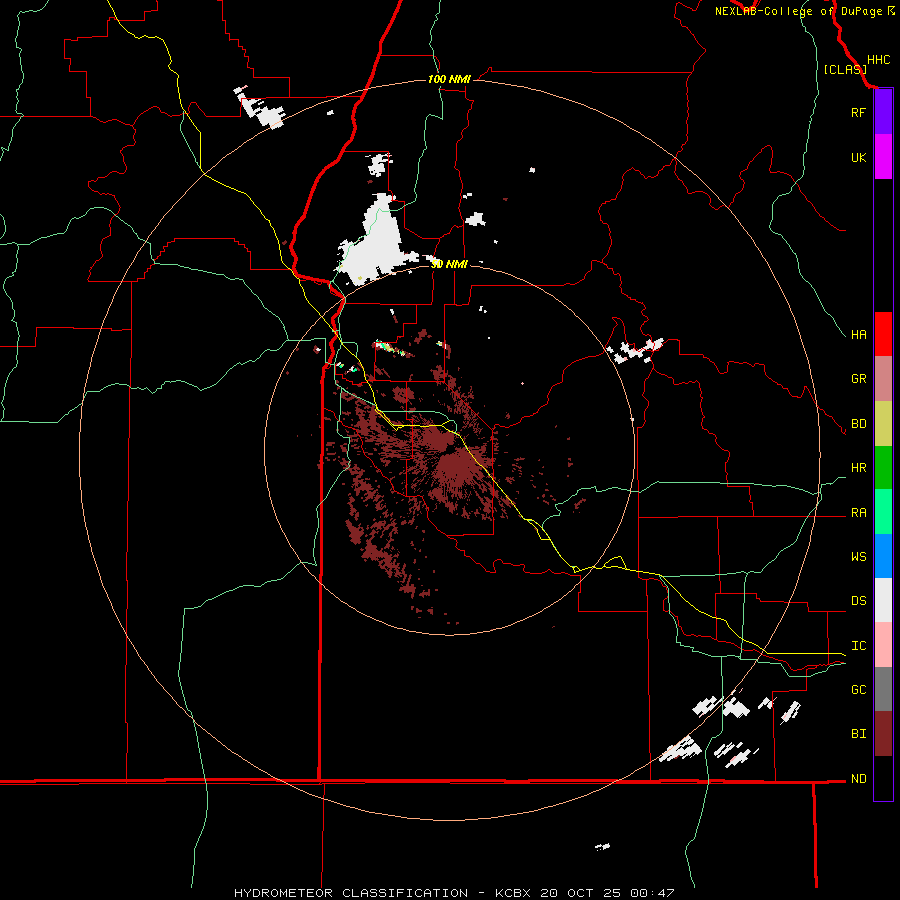Click the 'RA' legend label
This screenshot has height=900, width=900.
click(x=858, y=513)
